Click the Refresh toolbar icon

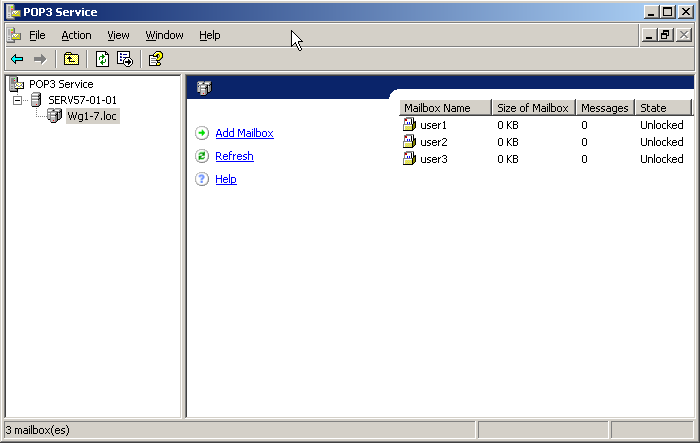pyautogui.click(x=102, y=59)
